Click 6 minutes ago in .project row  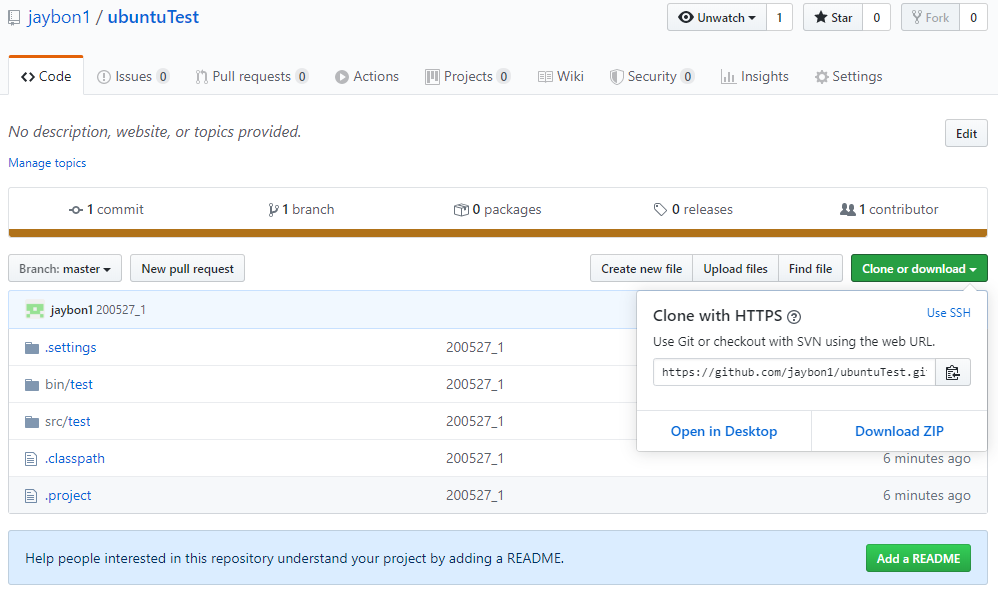[x=927, y=495]
